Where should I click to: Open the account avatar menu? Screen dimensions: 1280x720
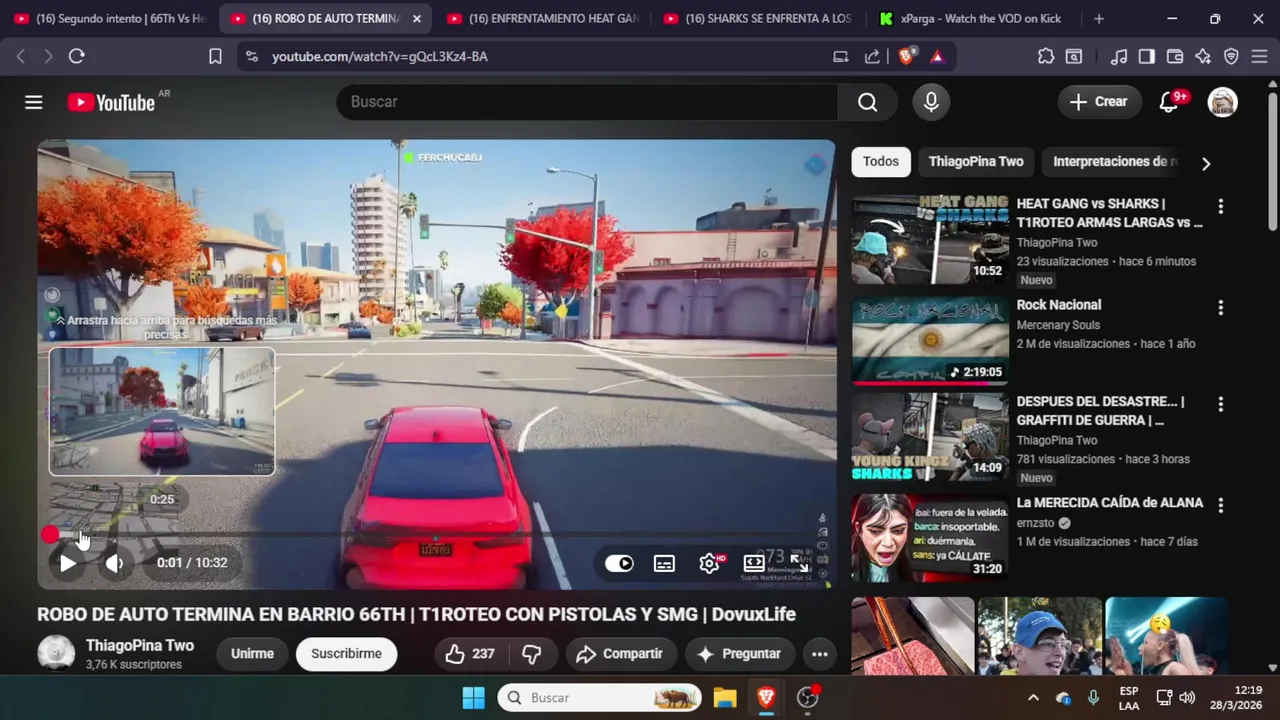click(x=1222, y=102)
